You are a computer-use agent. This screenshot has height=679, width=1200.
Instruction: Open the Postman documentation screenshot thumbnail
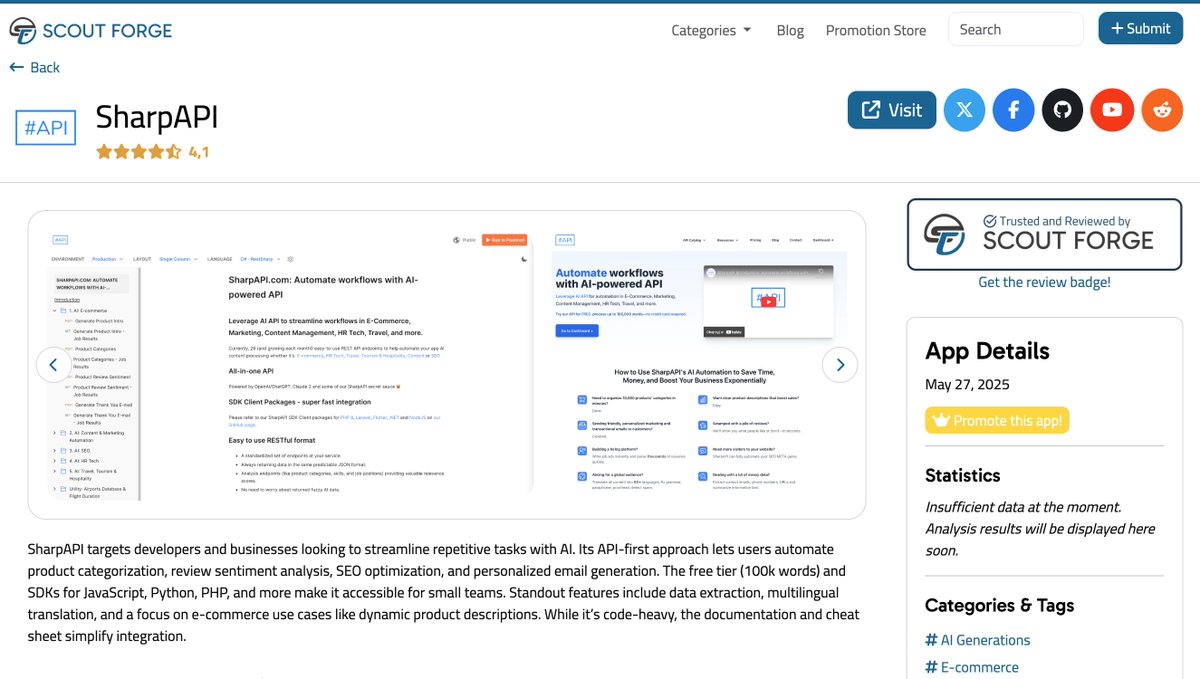pyautogui.click(x=290, y=364)
